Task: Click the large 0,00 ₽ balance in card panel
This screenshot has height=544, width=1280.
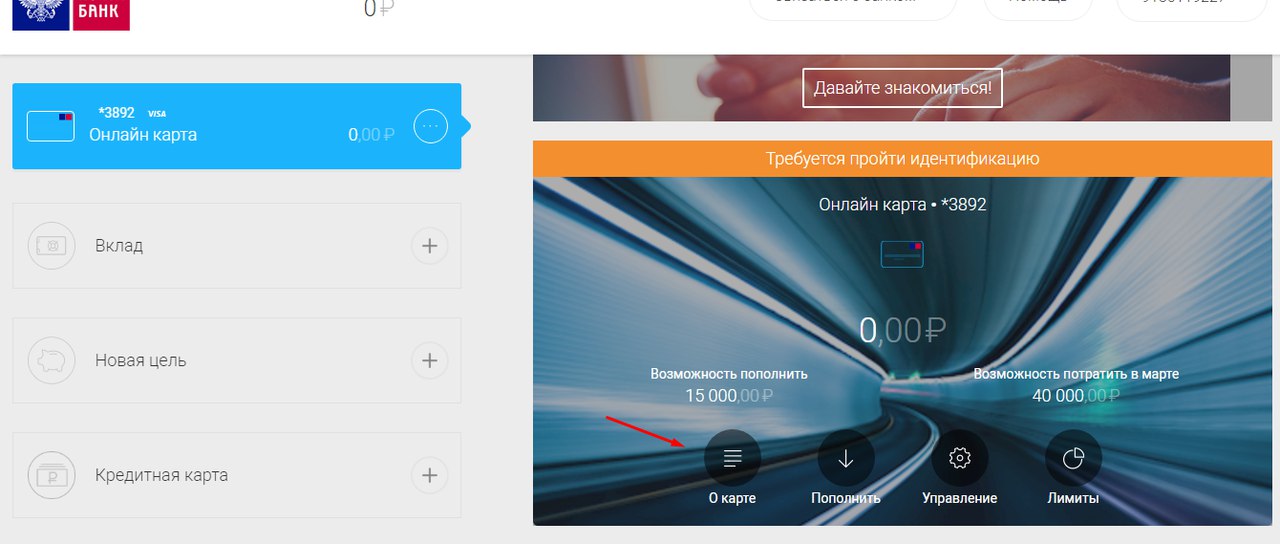Action: click(x=902, y=329)
